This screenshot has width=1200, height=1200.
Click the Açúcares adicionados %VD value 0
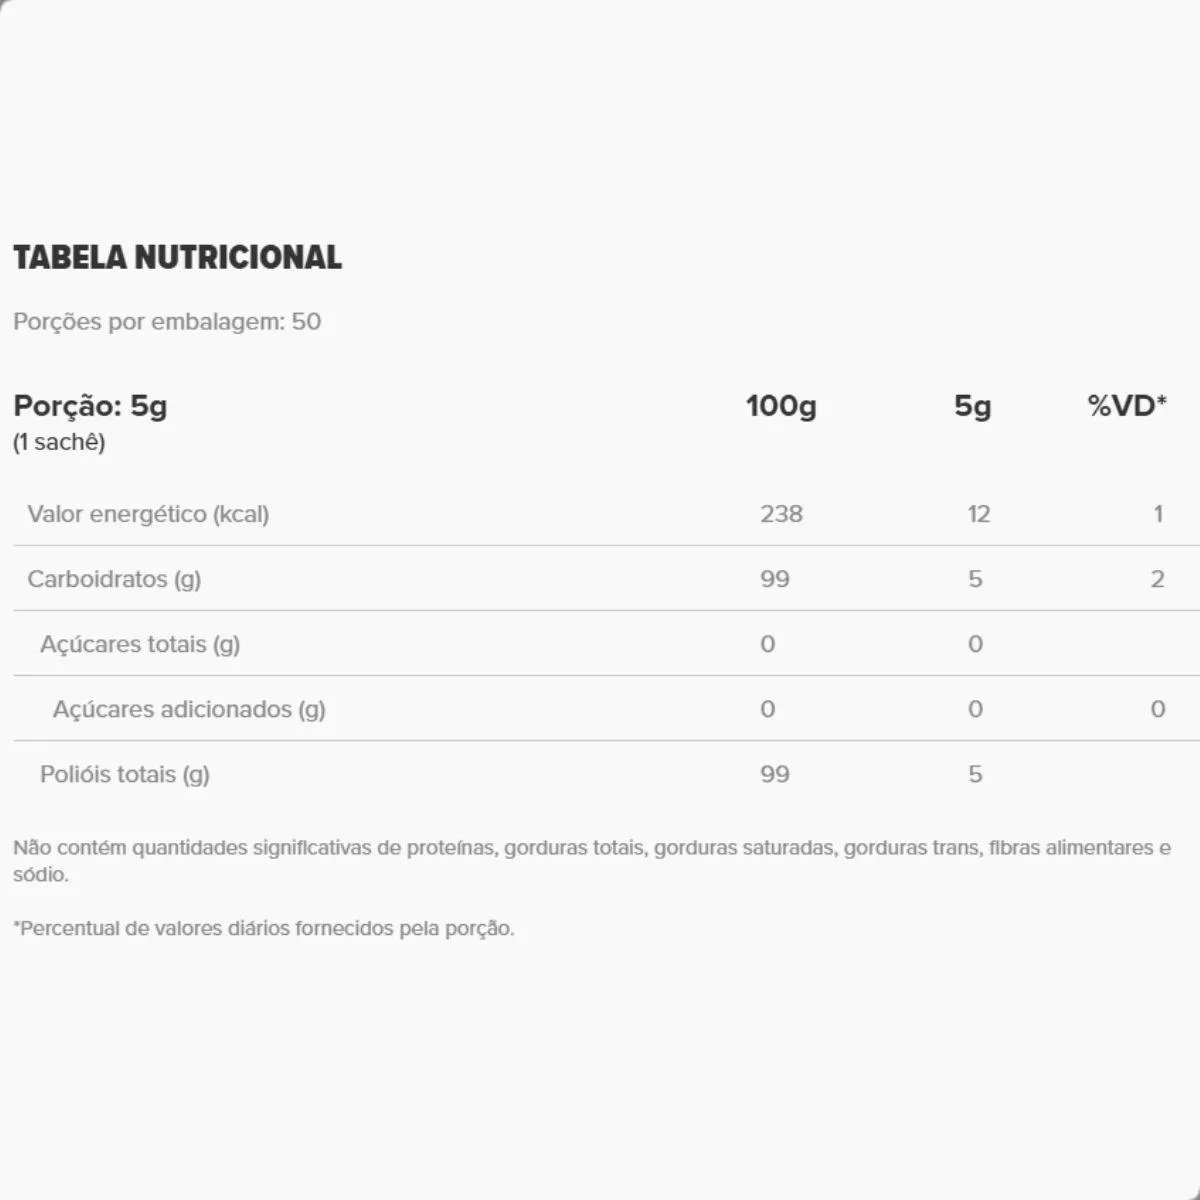[x=1157, y=709]
